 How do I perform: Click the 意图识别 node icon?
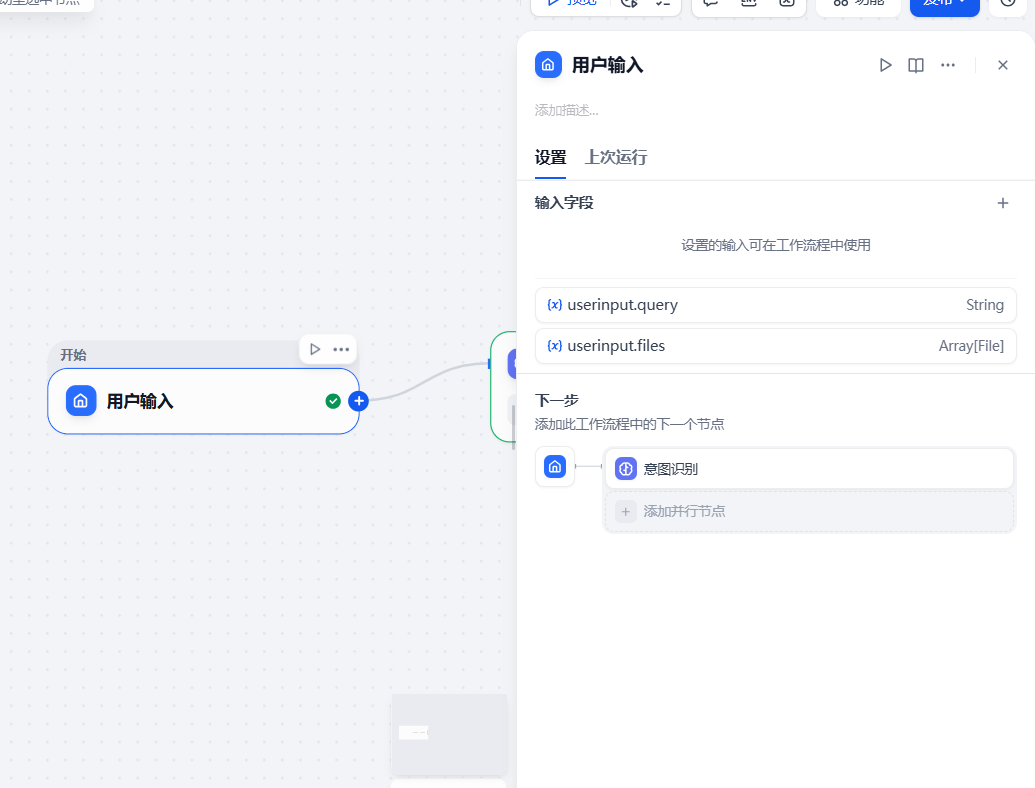(x=626, y=469)
